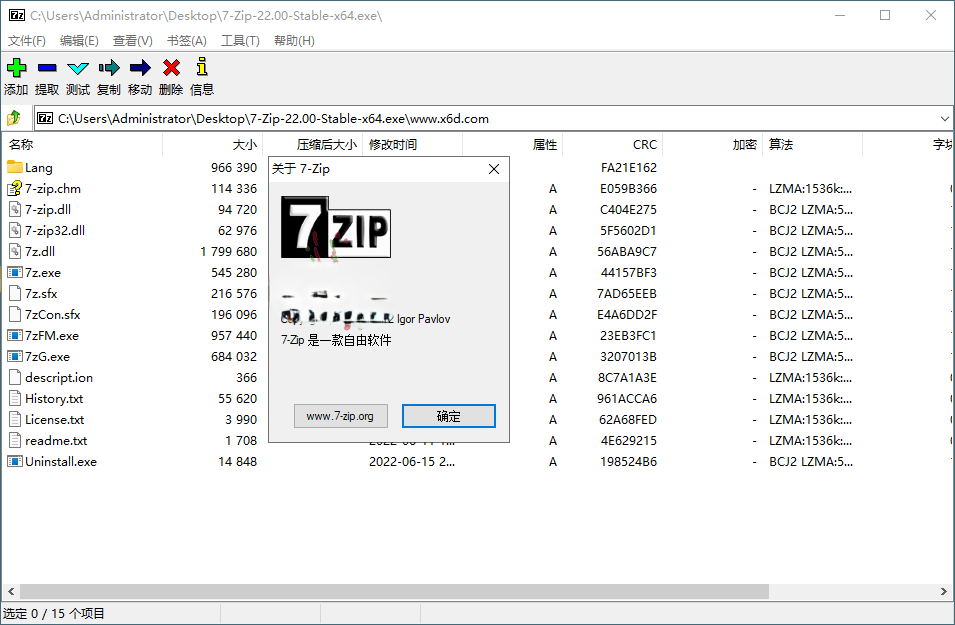The image size is (955, 625).
Task: Click the 7zG.exe application icon
Action: click(15, 356)
